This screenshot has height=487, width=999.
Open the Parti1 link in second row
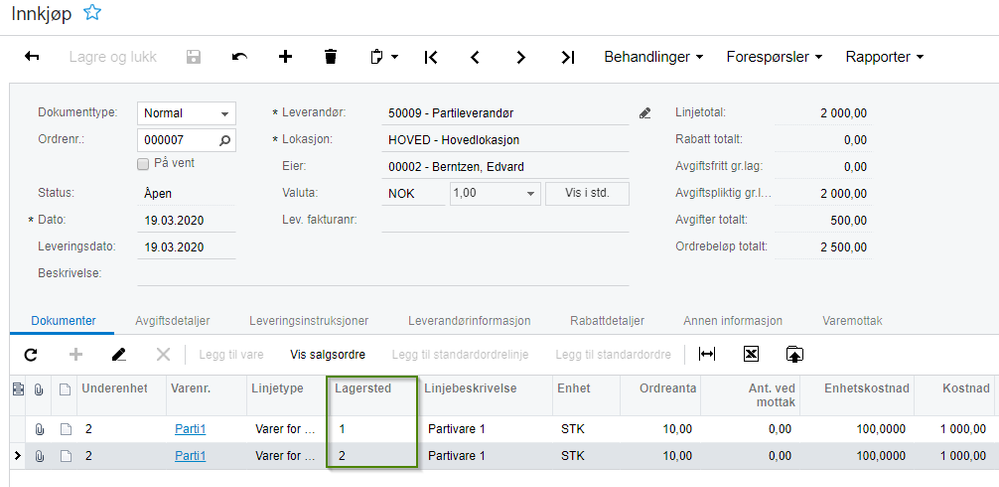190,456
